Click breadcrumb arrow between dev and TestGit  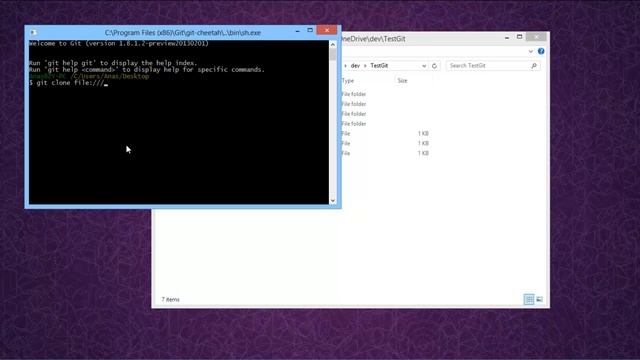point(365,66)
